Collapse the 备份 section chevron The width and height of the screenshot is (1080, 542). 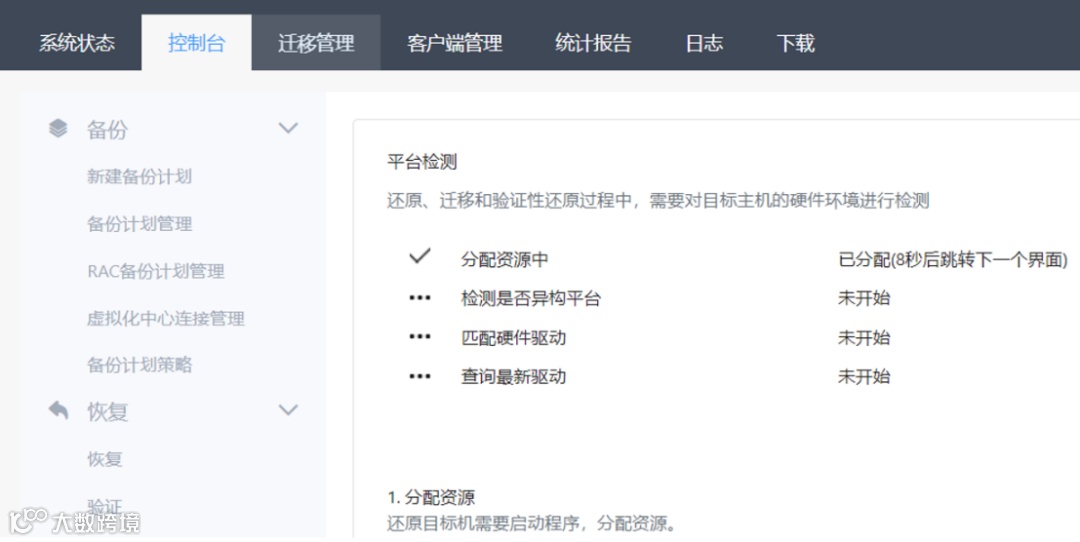pos(288,128)
